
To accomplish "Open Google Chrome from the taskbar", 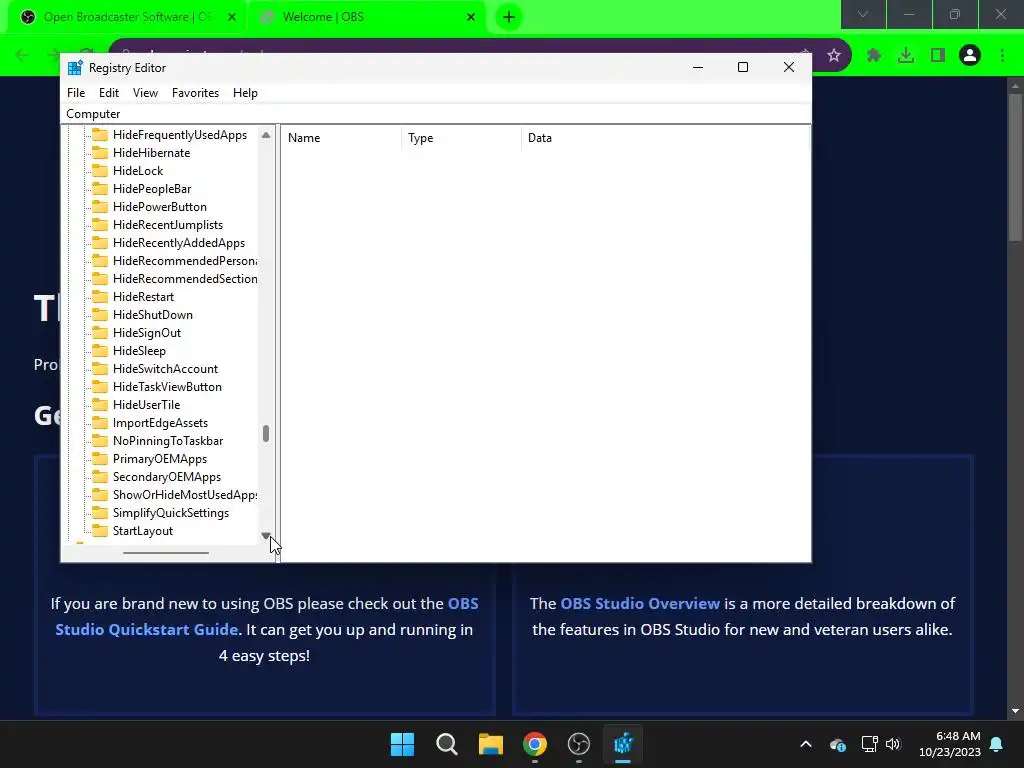I will point(535,744).
